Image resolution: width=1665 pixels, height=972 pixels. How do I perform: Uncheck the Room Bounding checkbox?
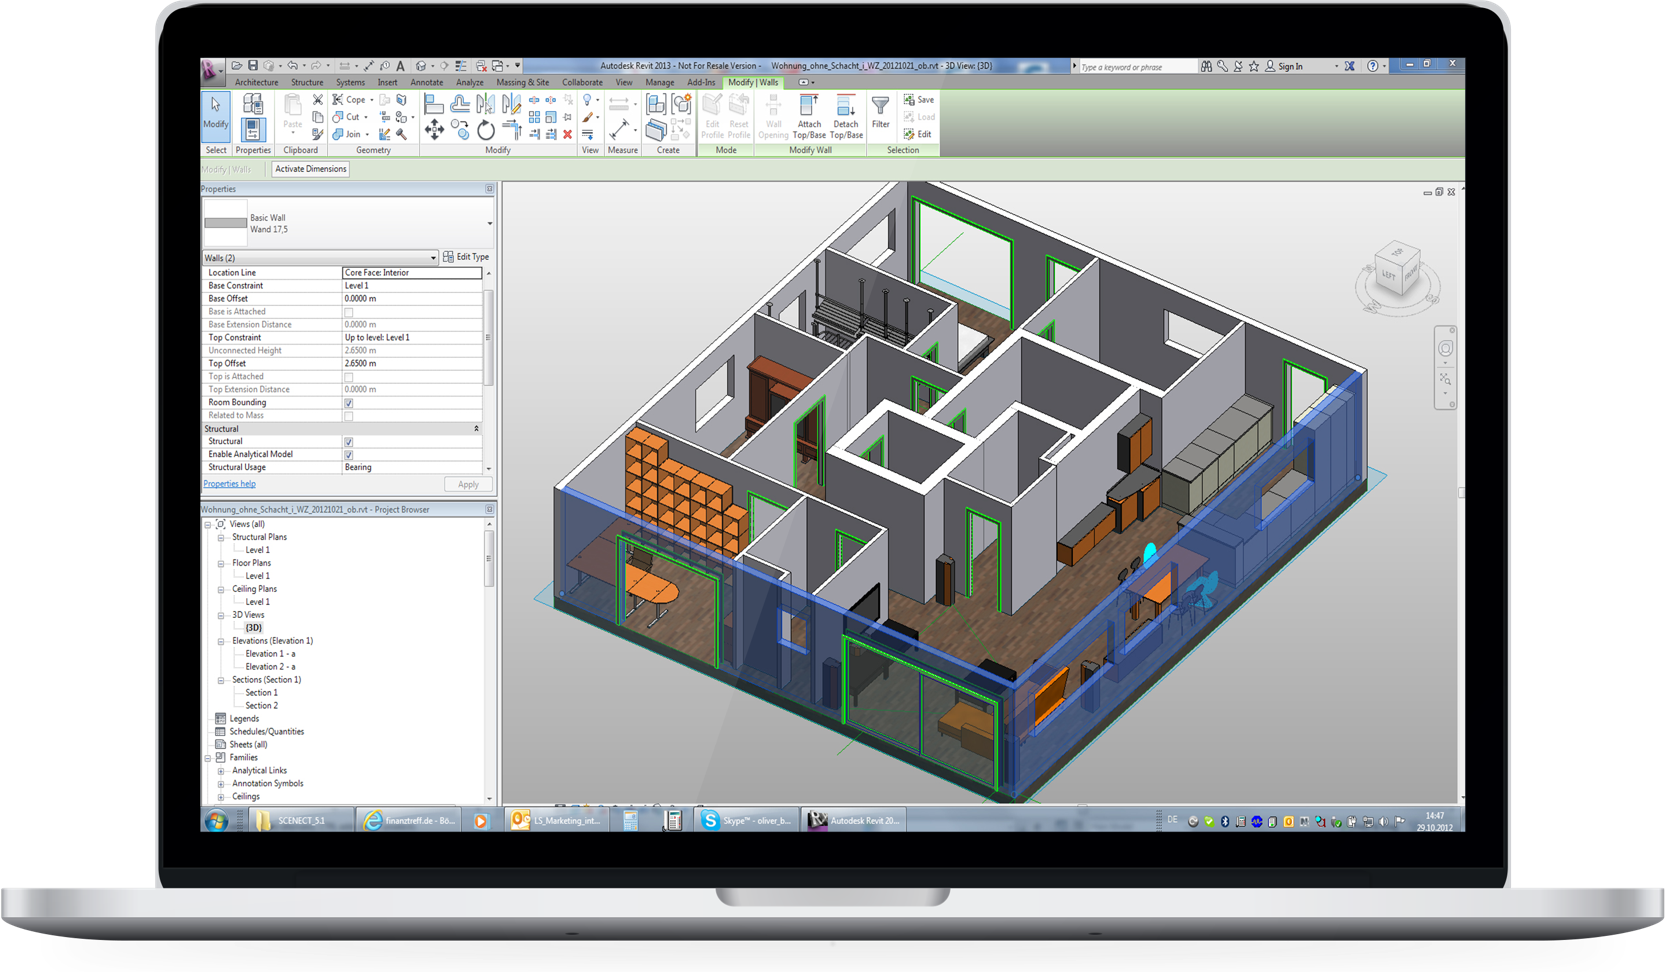click(x=349, y=403)
